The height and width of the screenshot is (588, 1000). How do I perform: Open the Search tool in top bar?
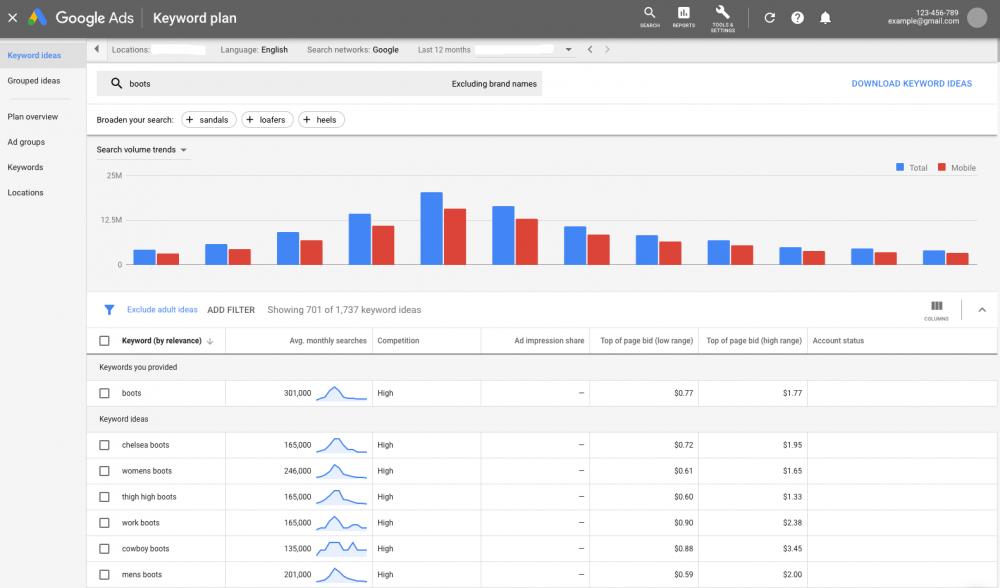[649, 17]
